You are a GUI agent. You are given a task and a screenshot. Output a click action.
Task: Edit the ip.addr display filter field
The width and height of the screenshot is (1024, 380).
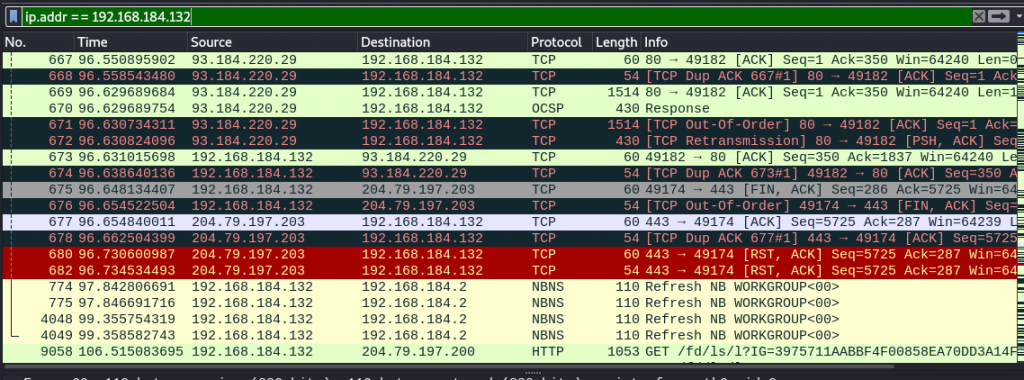point(495,16)
